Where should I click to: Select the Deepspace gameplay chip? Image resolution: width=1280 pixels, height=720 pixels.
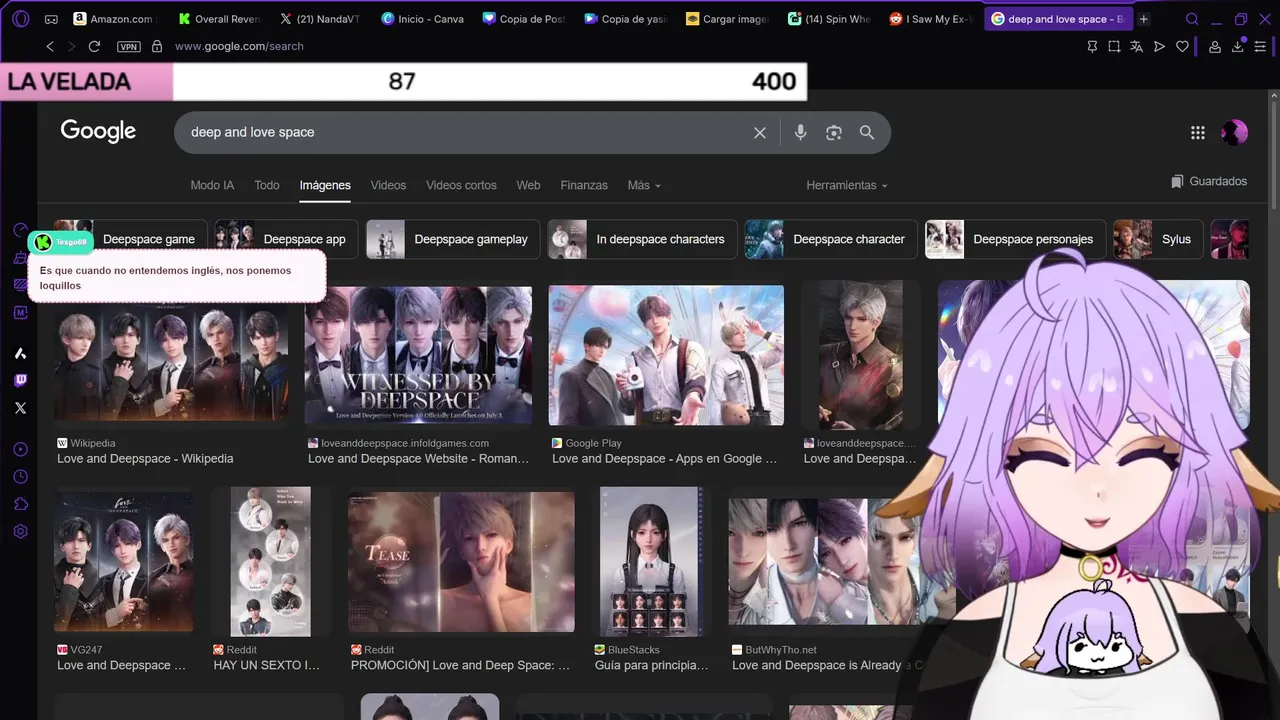click(453, 239)
